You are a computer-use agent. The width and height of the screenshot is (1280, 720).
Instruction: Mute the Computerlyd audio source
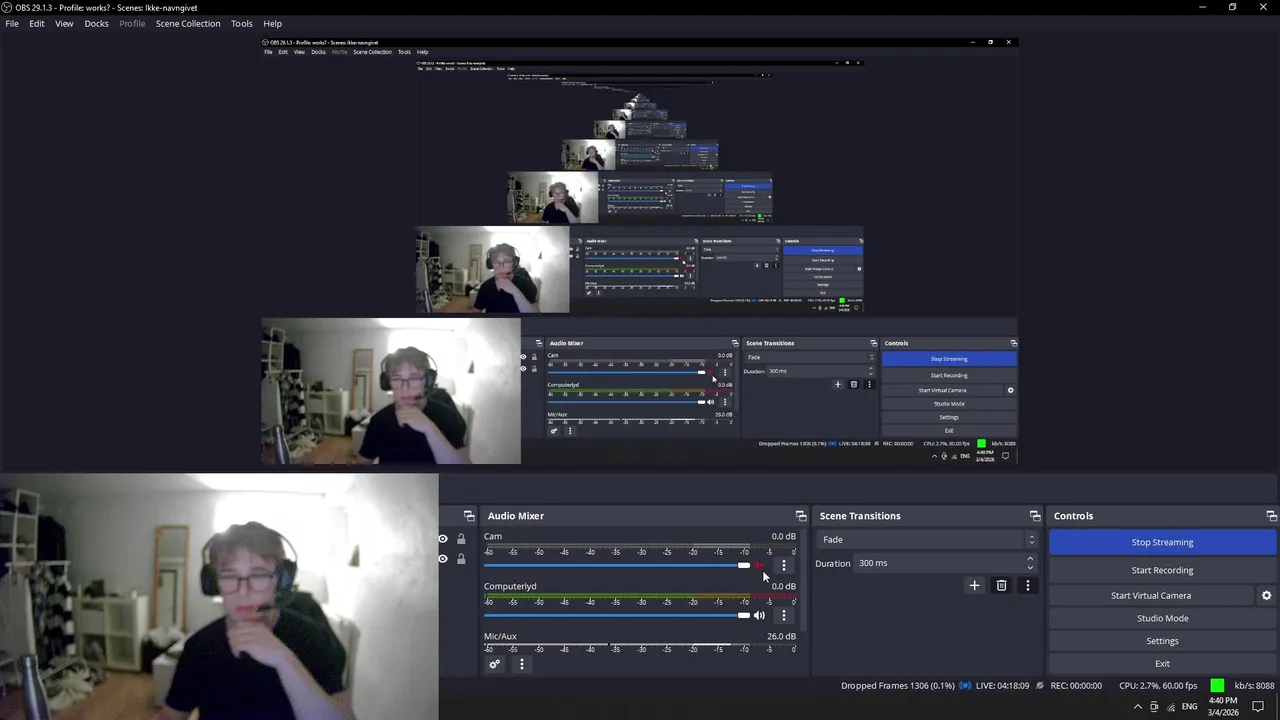pyautogui.click(x=759, y=616)
